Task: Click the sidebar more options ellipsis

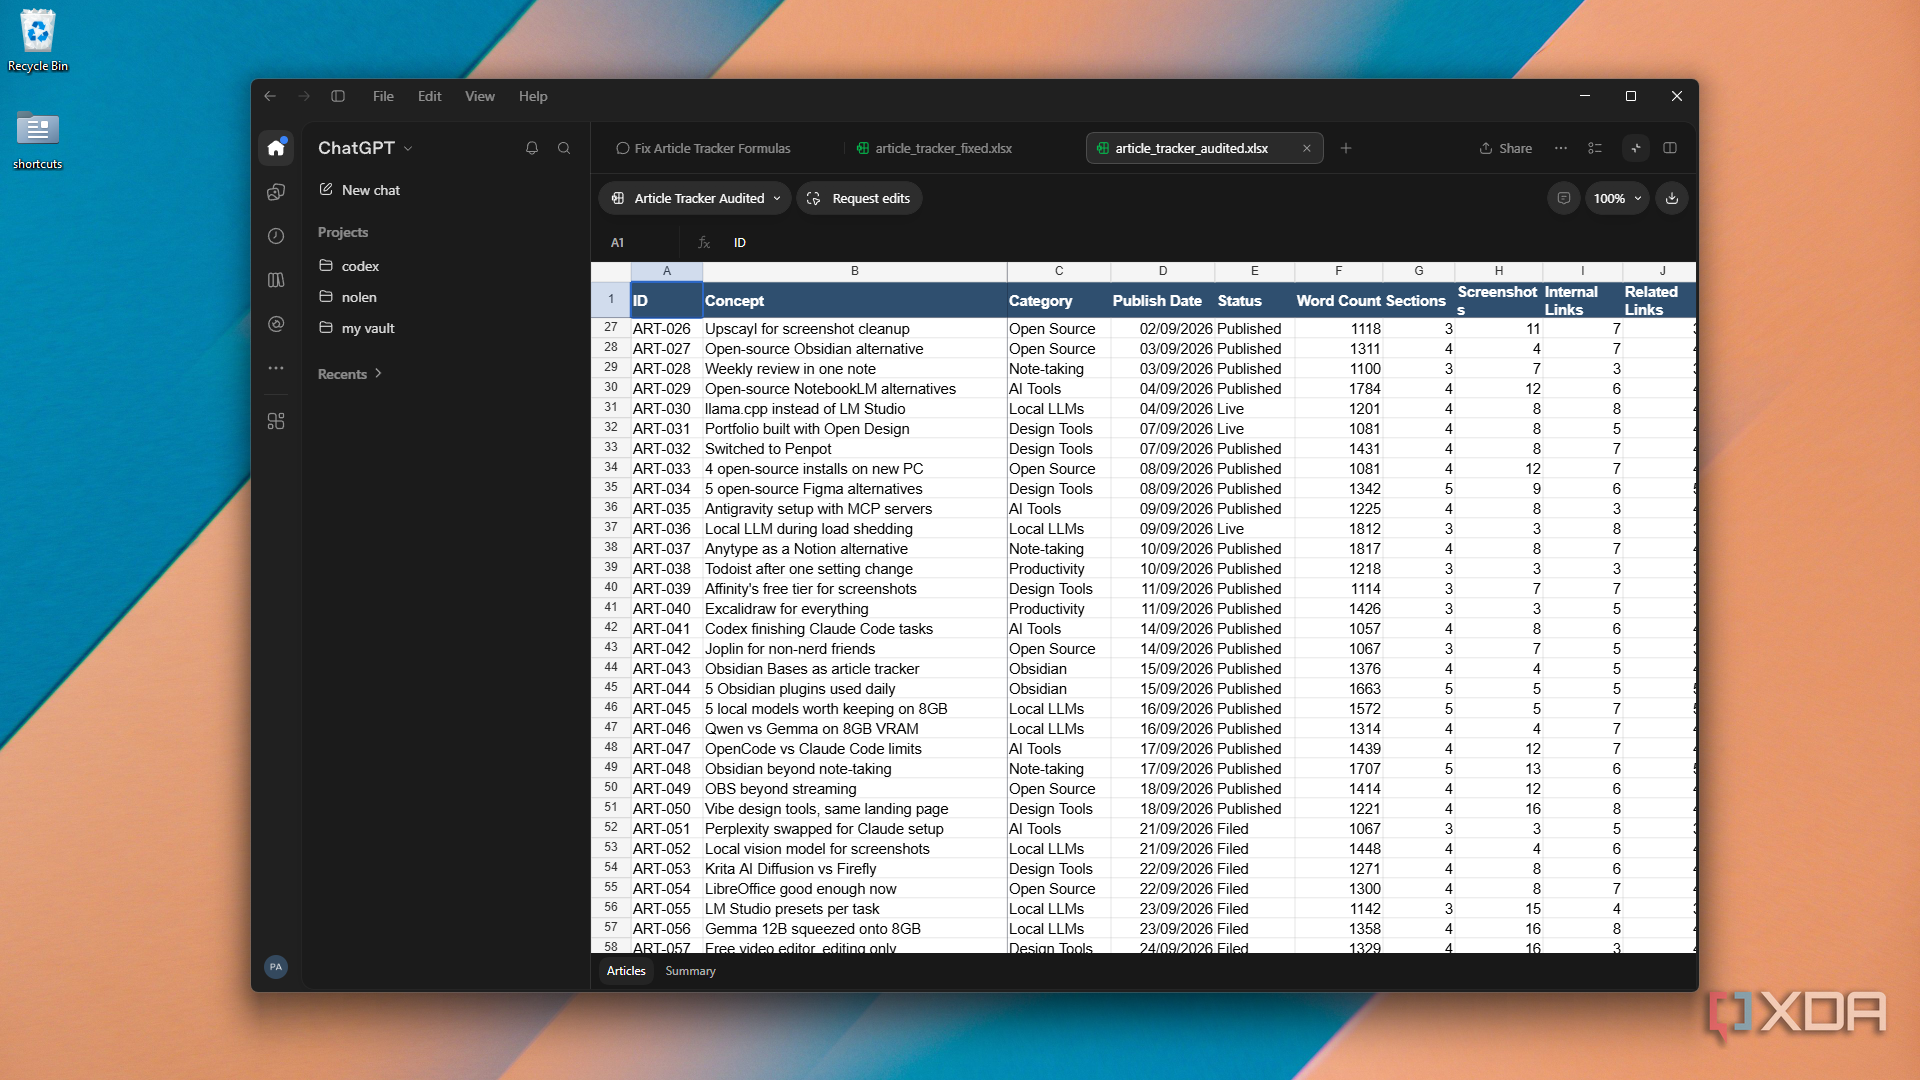Action: [276, 368]
